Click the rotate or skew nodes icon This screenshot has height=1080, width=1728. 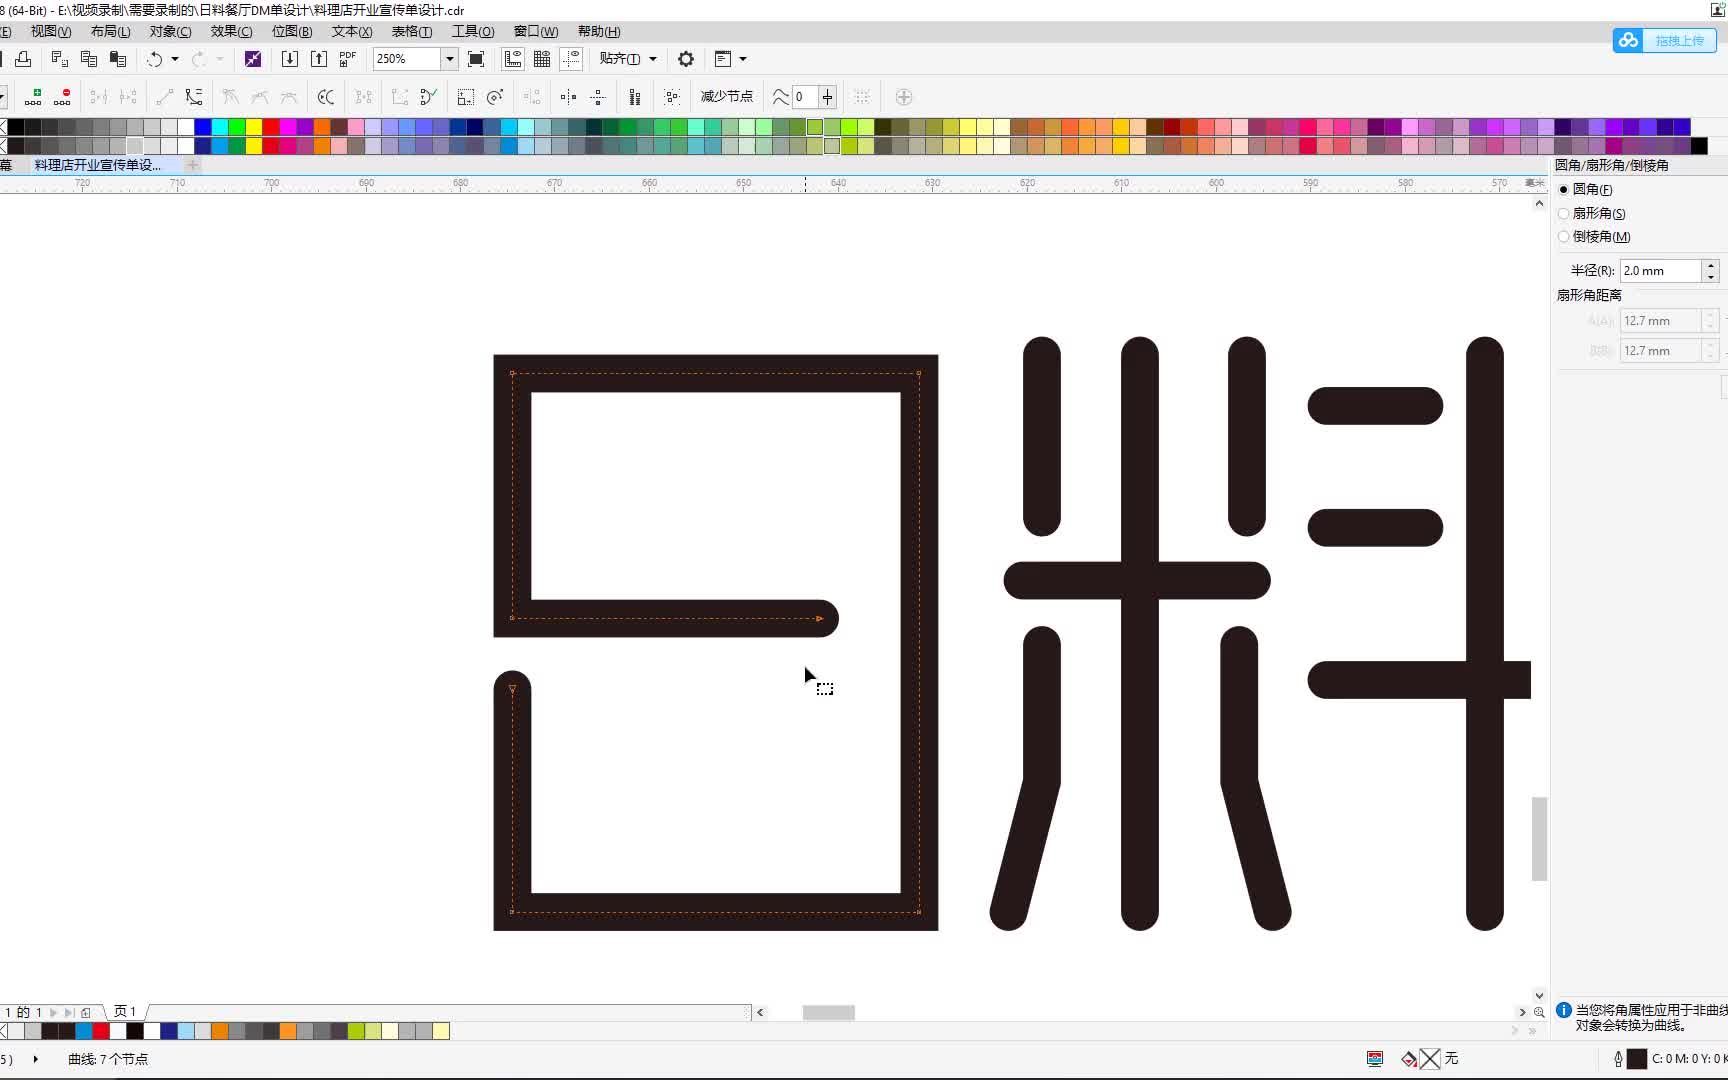495,97
